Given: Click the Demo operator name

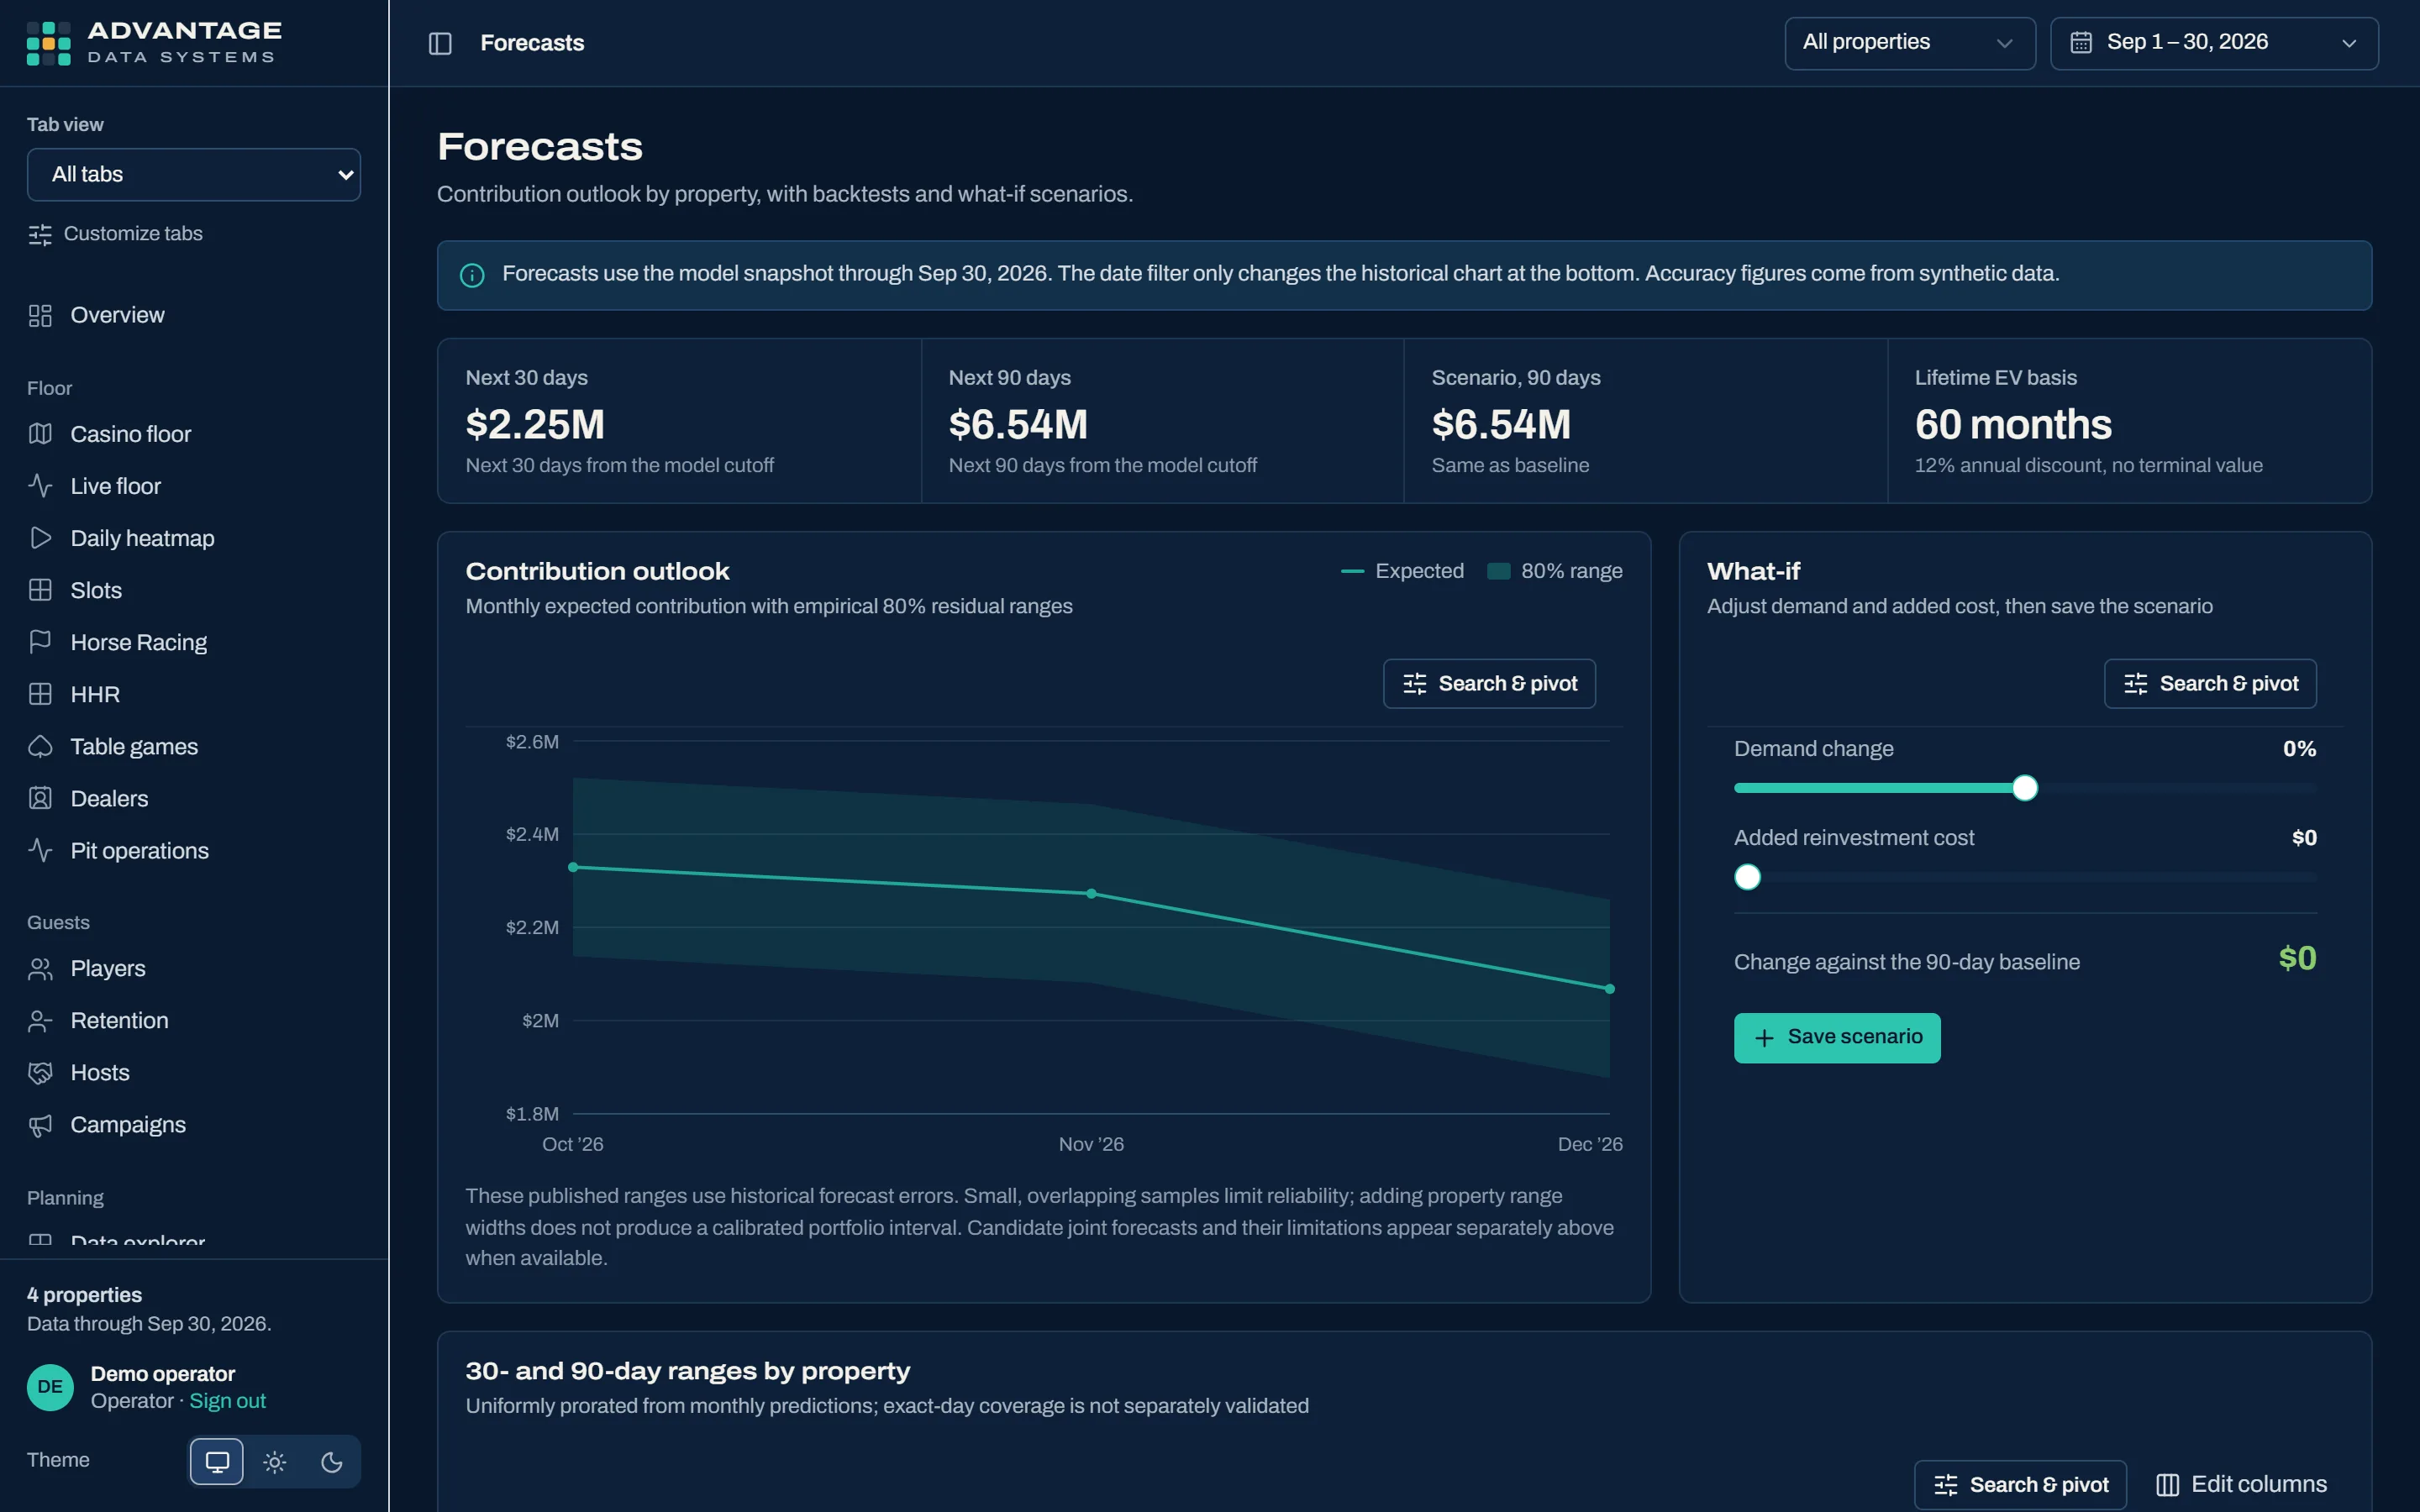Looking at the screenshot, I should point(163,1374).
